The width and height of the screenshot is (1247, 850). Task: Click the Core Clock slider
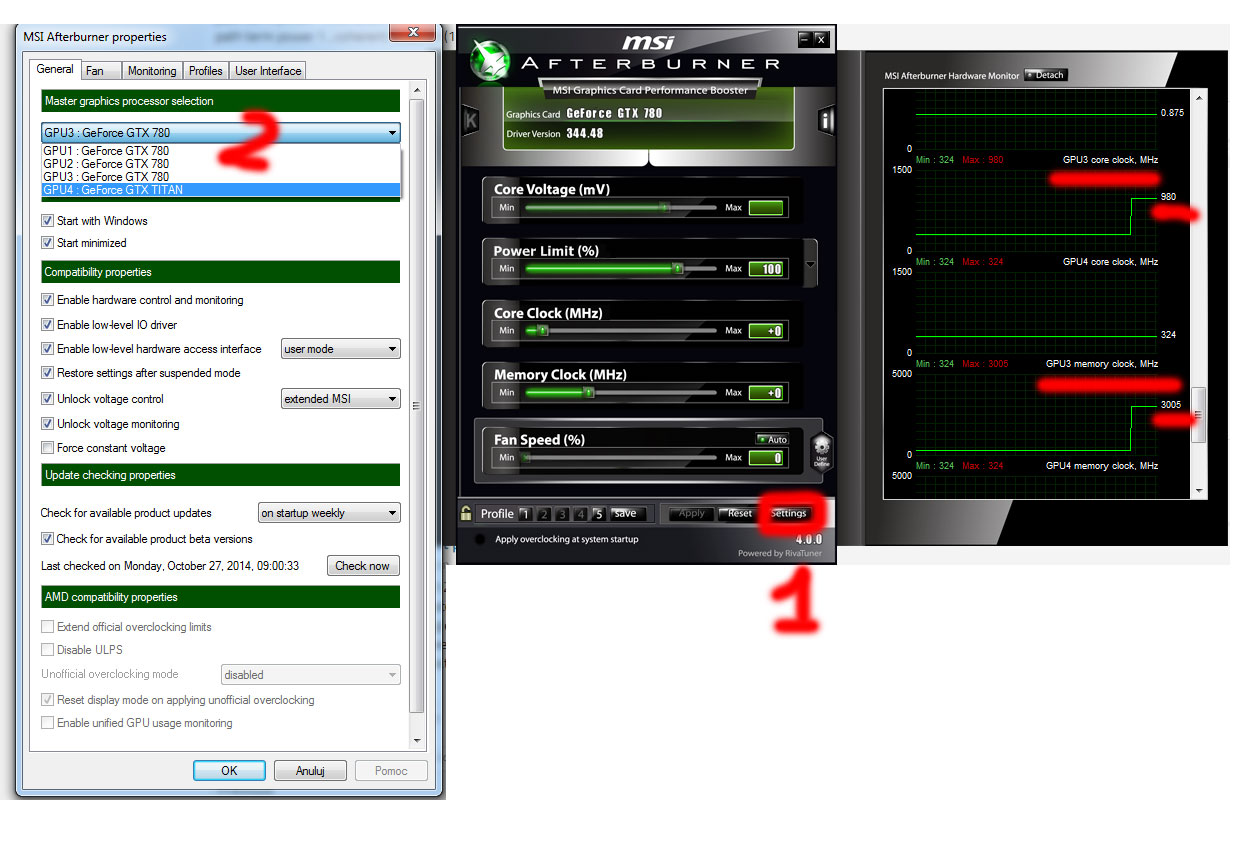pyautogui.click(x=621, y=330)
